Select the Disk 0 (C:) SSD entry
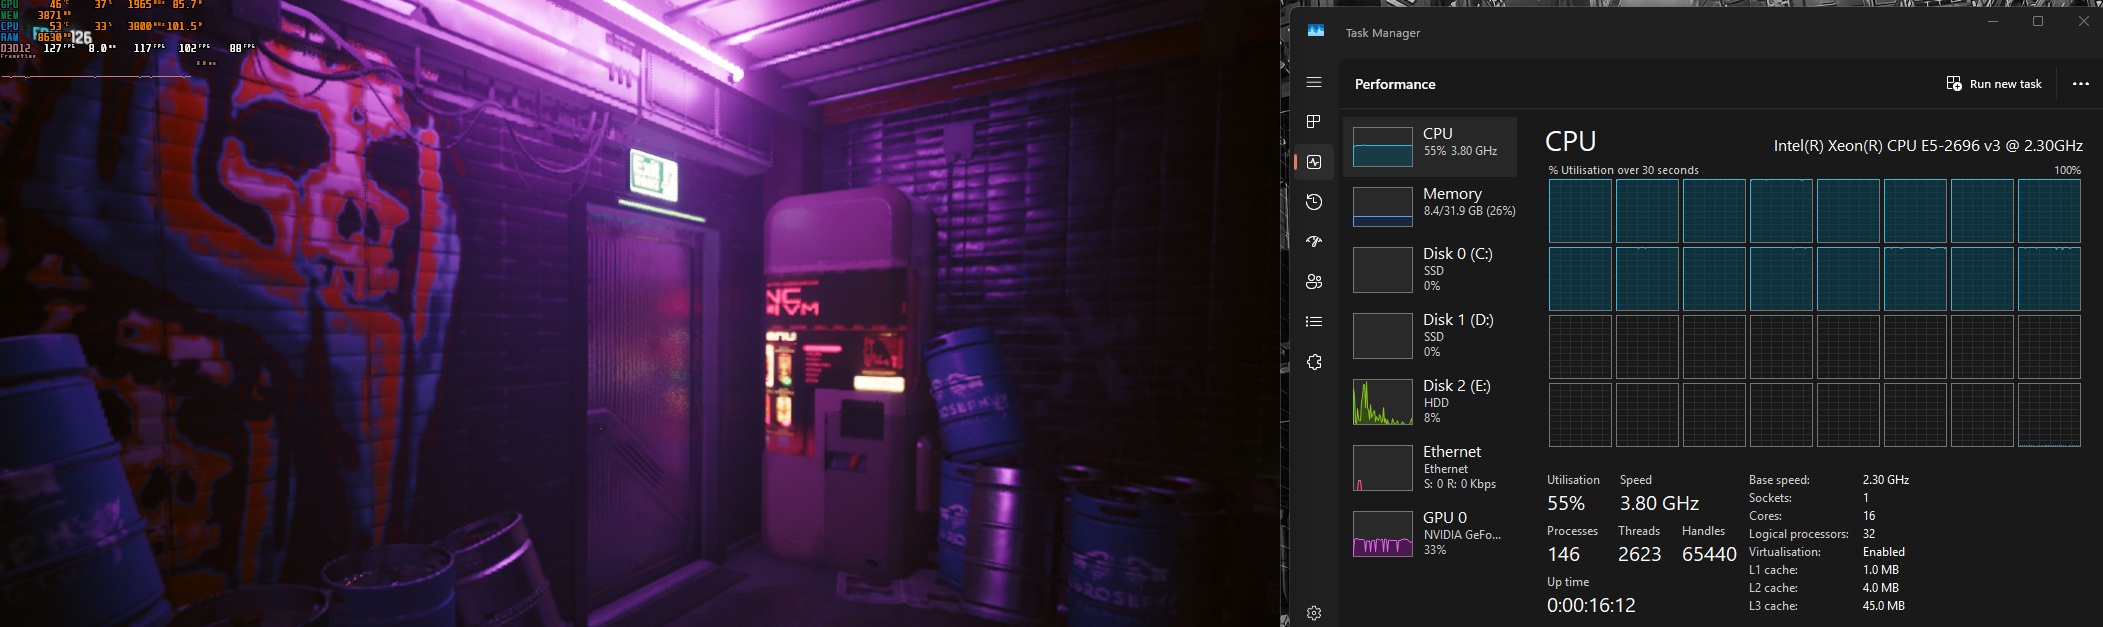 [1430, 270]
